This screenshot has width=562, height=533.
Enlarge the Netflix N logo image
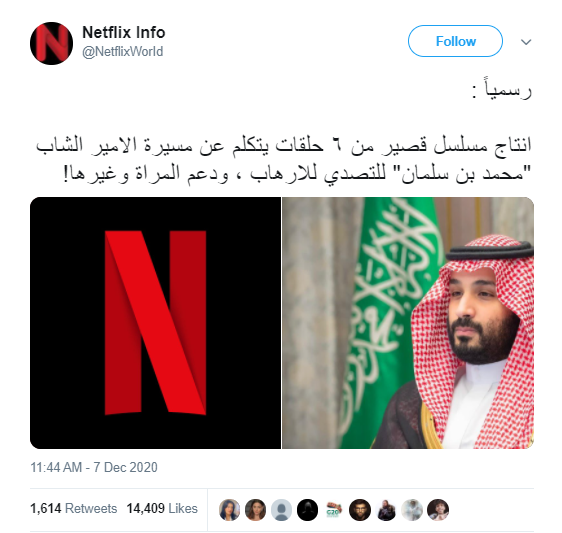pyautogui.click(x=156, y=323)
